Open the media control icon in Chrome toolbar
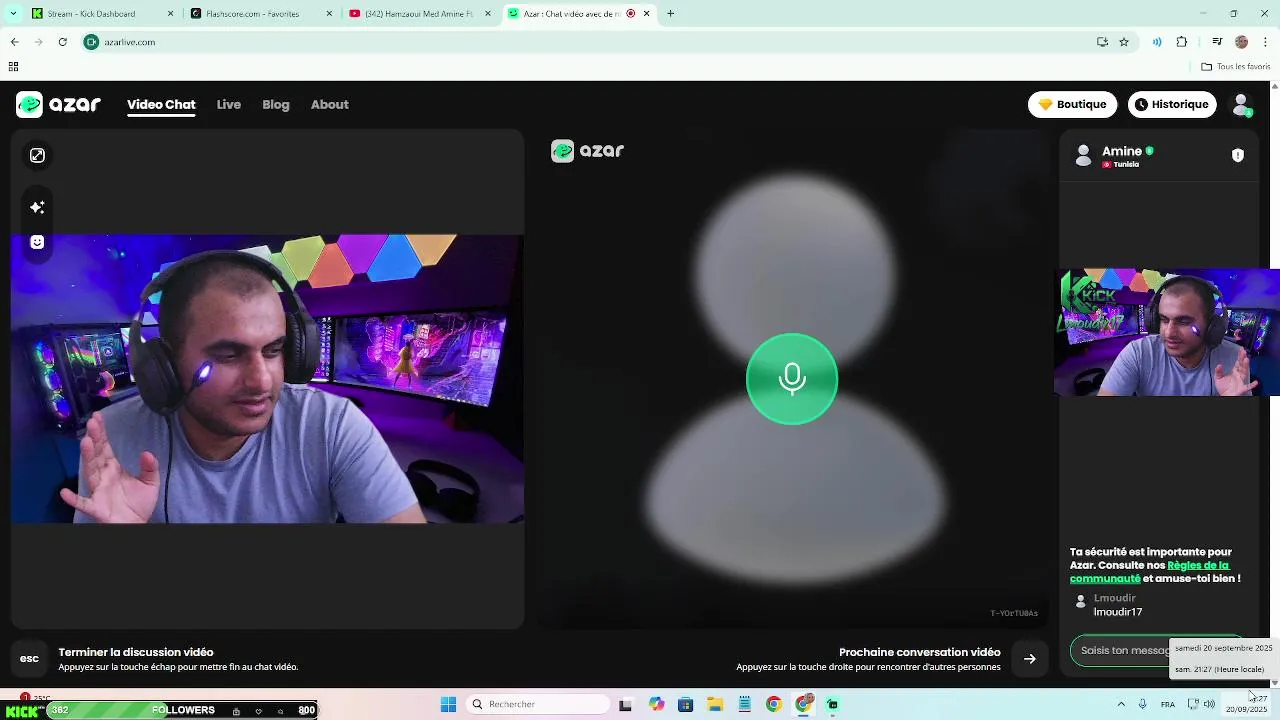The image size is (1280, 720). (1217, 42)
